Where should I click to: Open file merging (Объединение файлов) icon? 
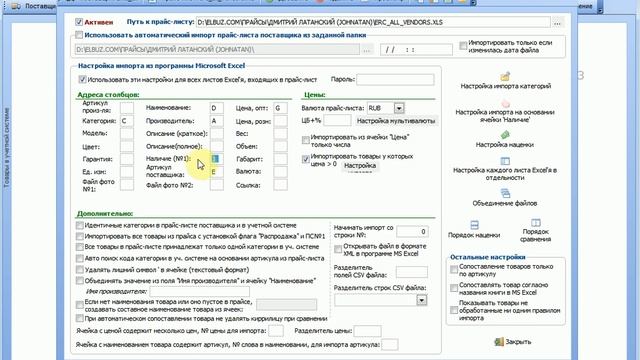pyautogui.click(x=505, y=193)
